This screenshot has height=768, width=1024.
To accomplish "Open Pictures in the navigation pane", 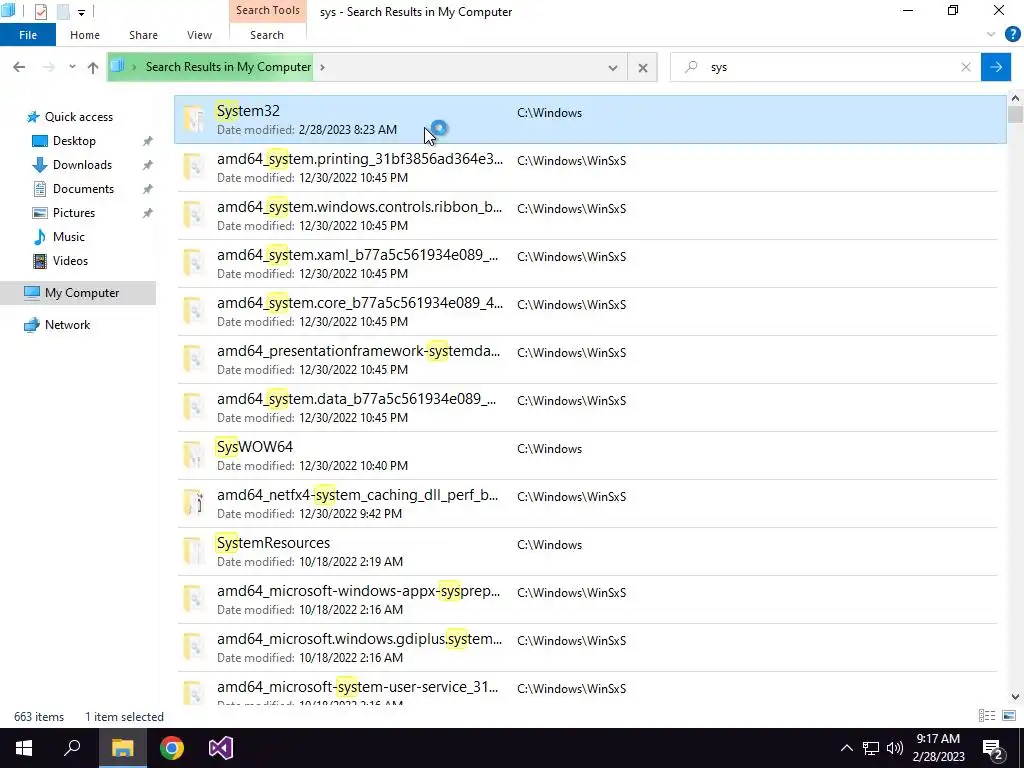I will coord(74,213).
